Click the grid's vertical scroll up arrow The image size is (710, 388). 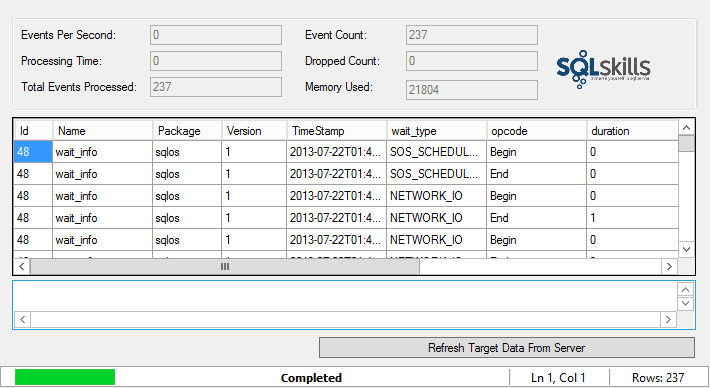(x=686, y=128)
